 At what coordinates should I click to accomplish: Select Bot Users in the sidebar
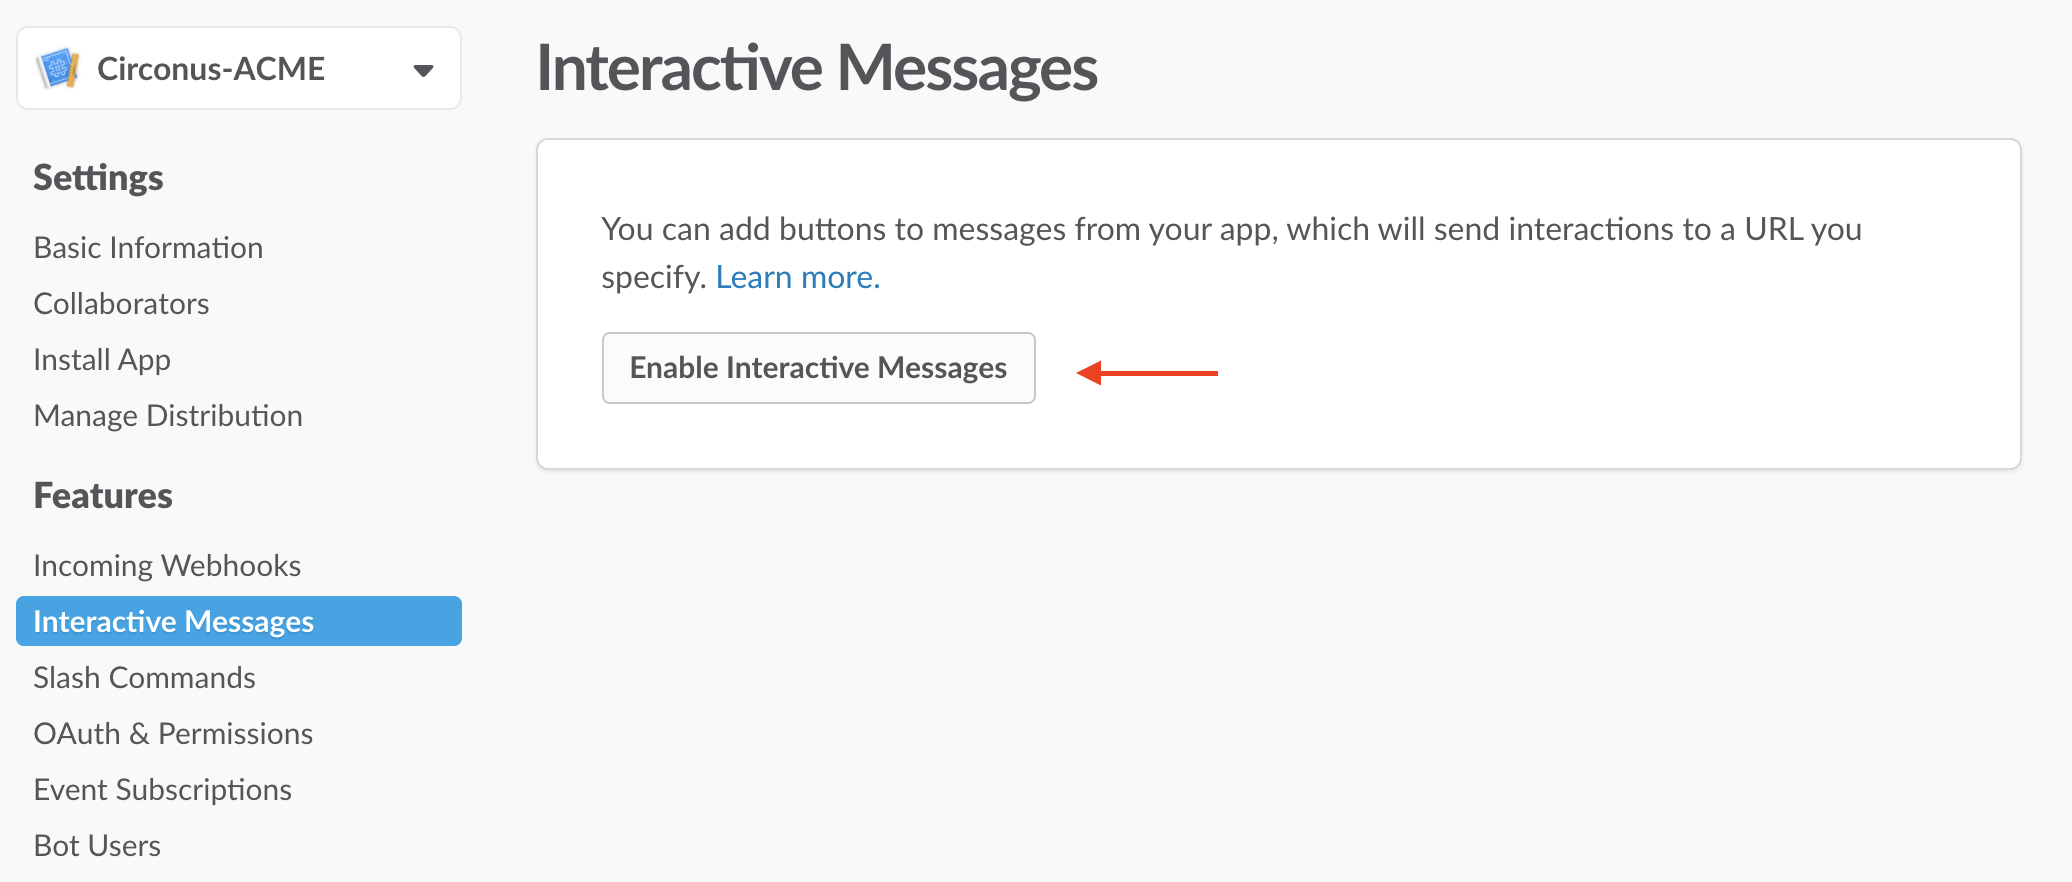(97, 845)
